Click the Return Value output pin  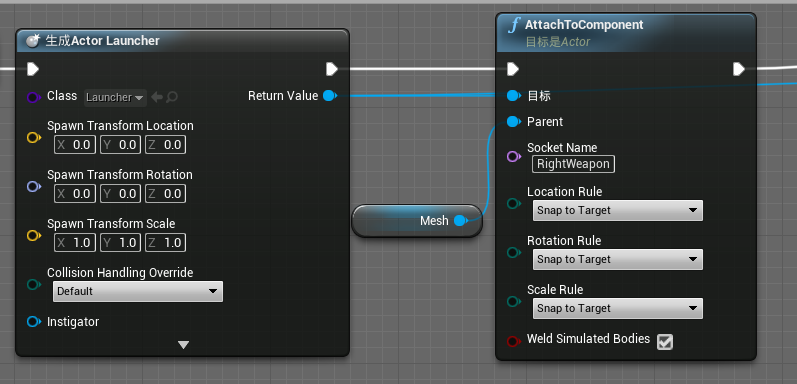click(x=330, y=96)
